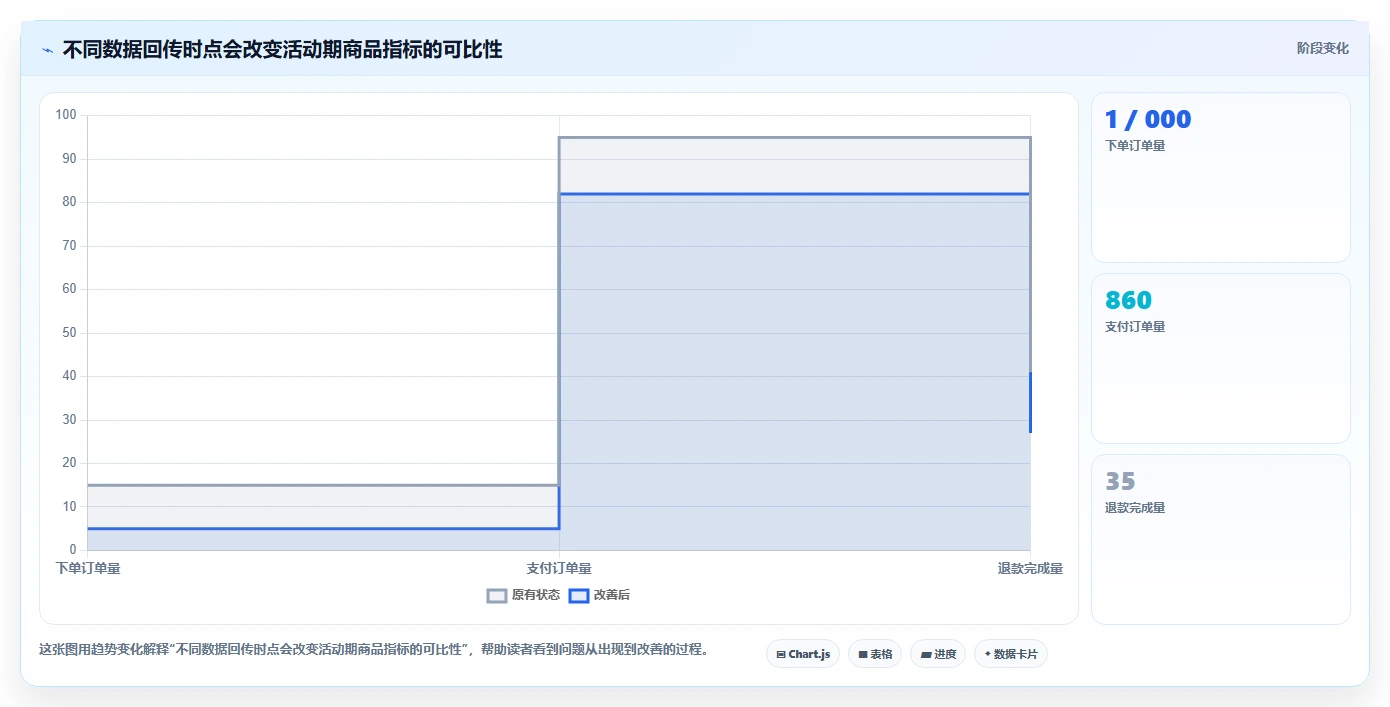Click the 支付订单量 x-axis label

coord(559,568)
